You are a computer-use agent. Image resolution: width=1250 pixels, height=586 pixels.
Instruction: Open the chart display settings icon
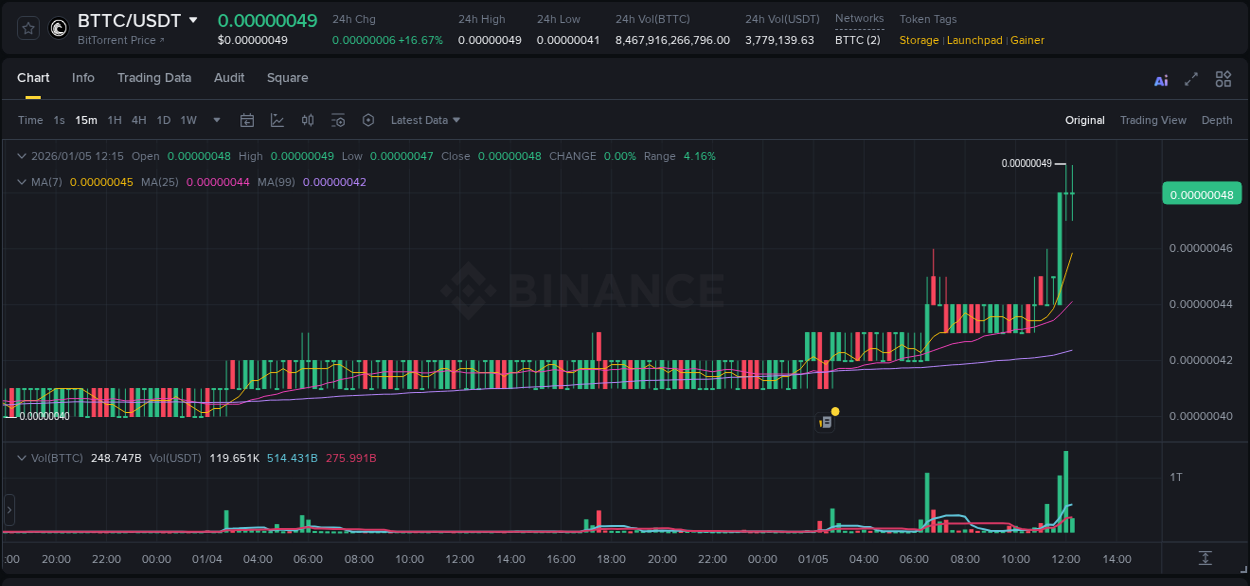(x=338, y=120)
